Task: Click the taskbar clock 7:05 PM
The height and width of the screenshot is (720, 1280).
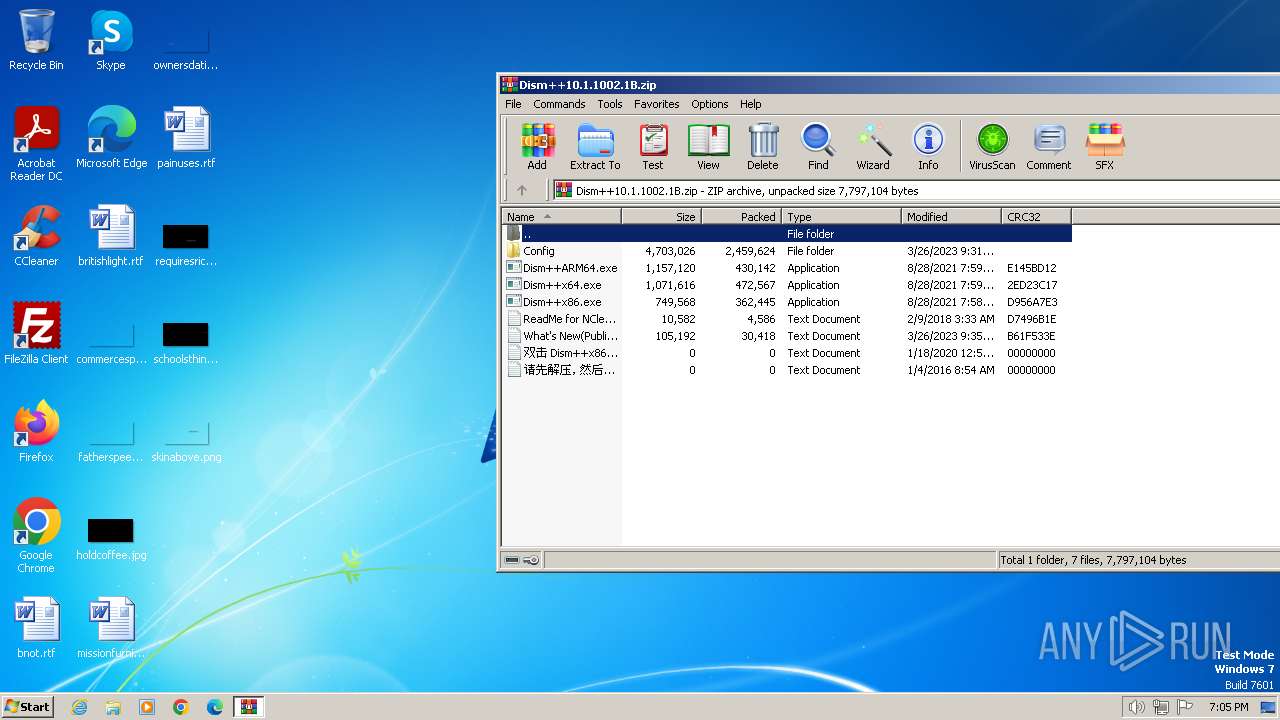Action: (1228, 707)
